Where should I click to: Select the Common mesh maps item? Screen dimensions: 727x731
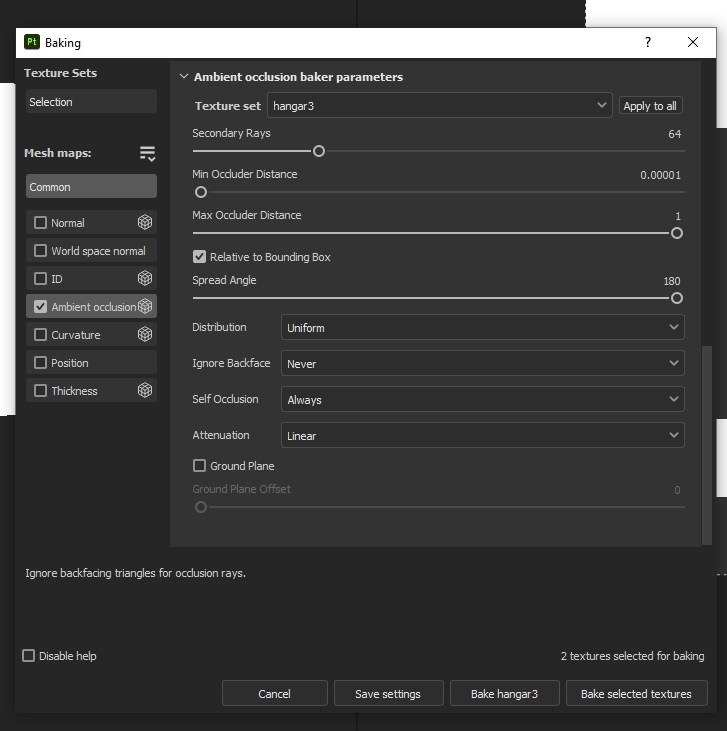[x=91, y=186]
